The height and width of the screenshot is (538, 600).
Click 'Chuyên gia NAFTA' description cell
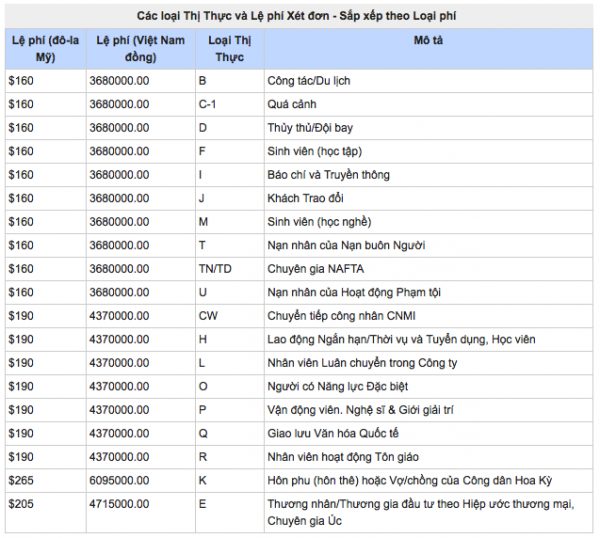click(429, 269)
